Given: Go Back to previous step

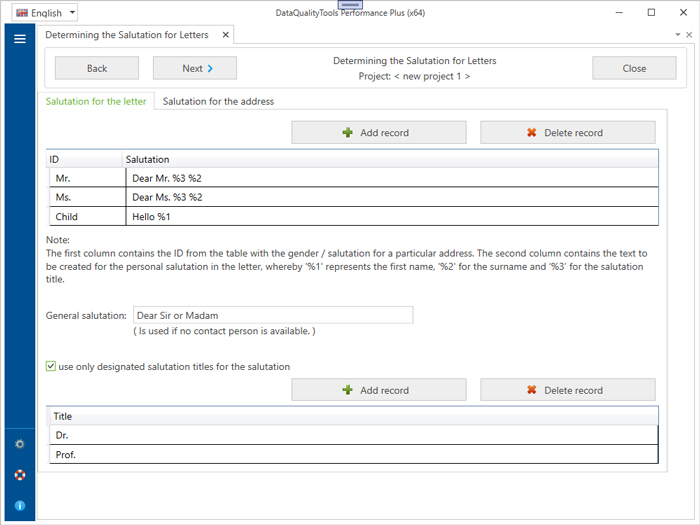Looking at the screenshot, I should [x=97, y=68].
